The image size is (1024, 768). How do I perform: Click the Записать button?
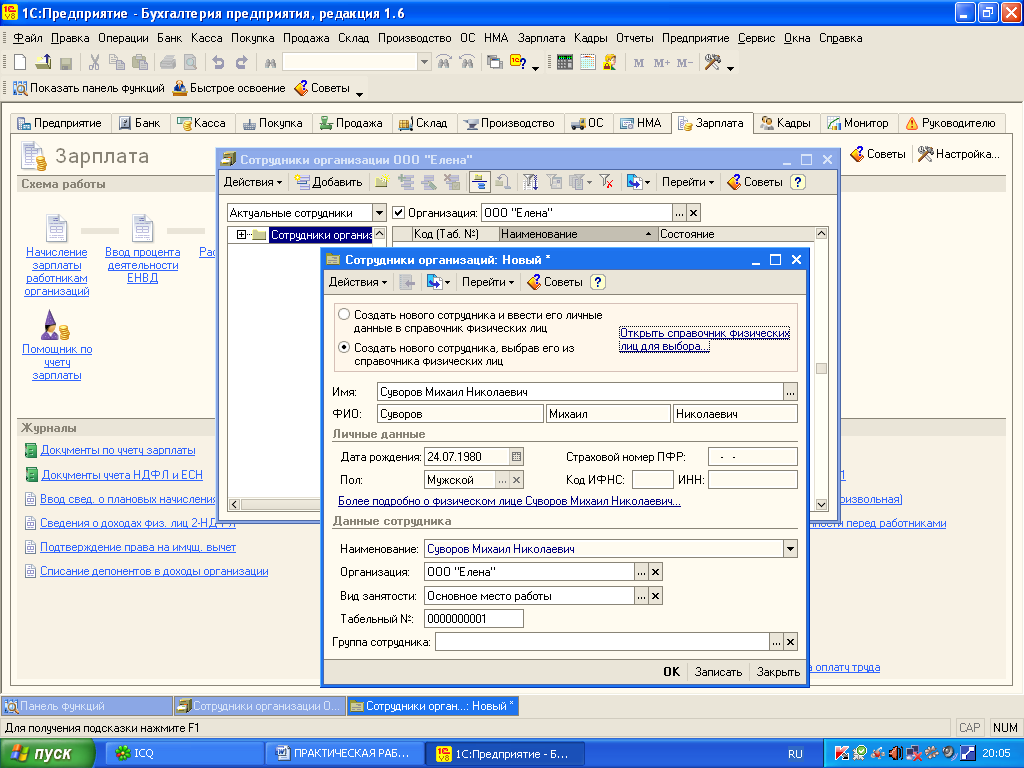point(718,672)
